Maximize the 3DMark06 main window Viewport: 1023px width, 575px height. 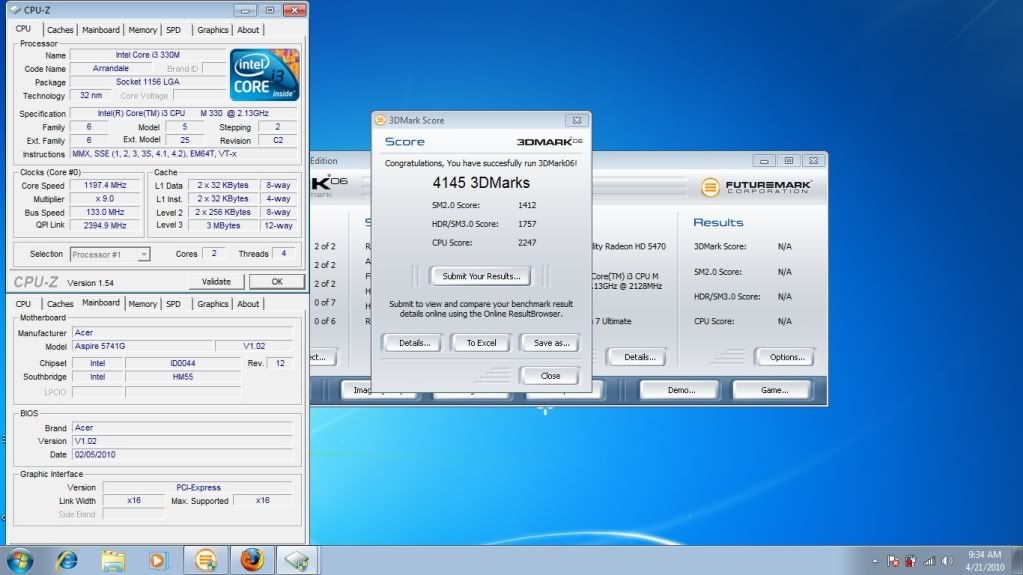click(x=789, y=161)
